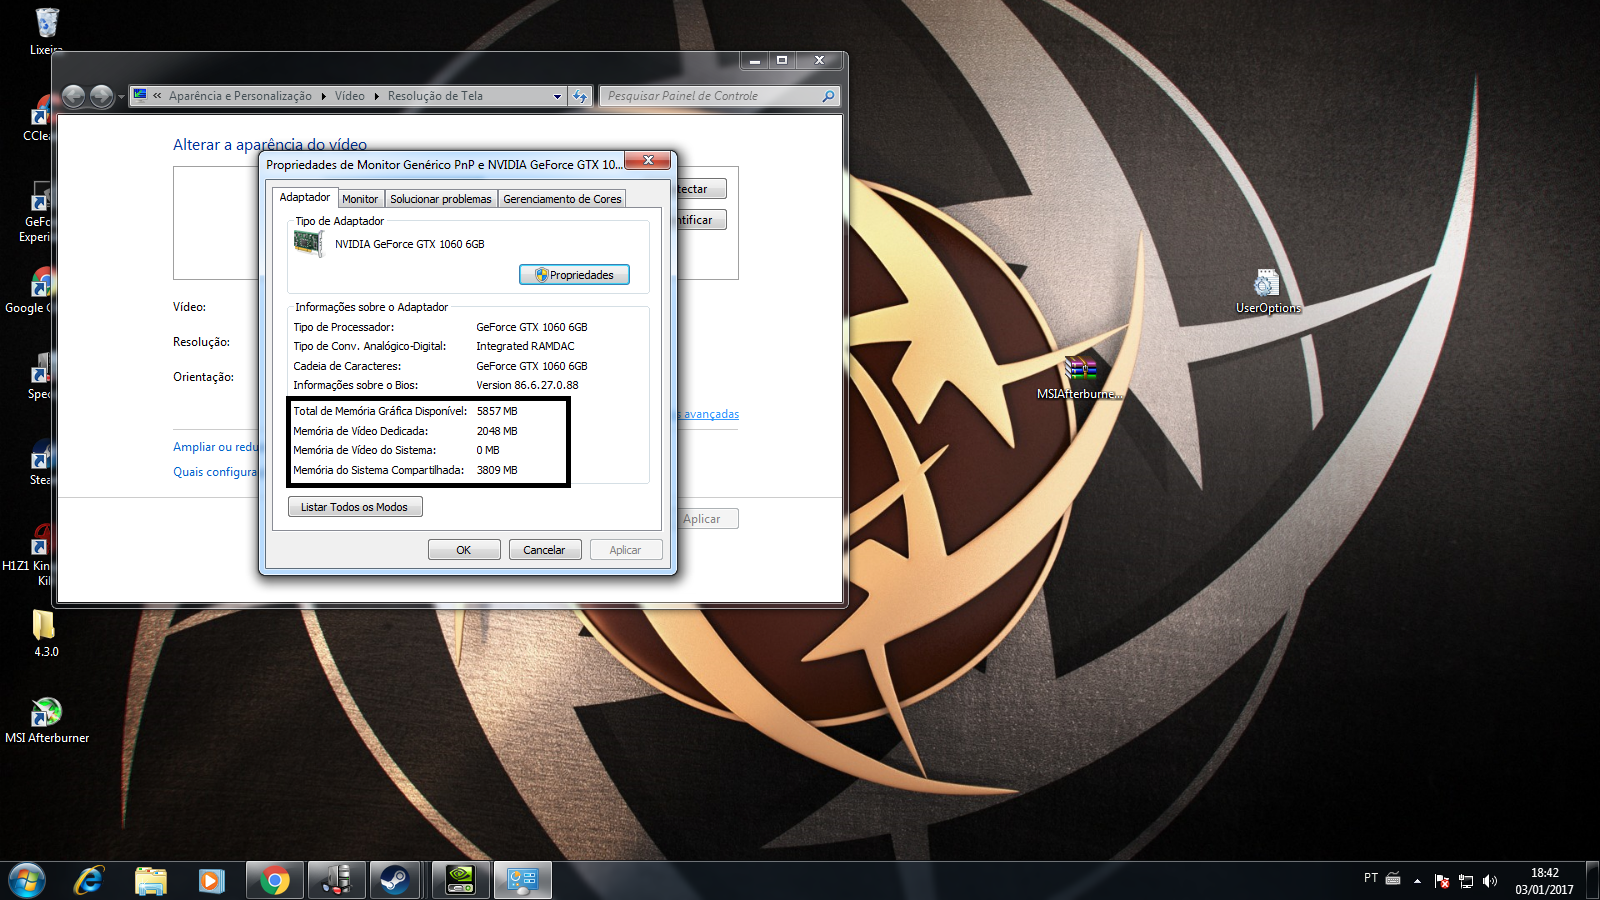Open Windows Media Player from the taskbar

click(211, 880)
